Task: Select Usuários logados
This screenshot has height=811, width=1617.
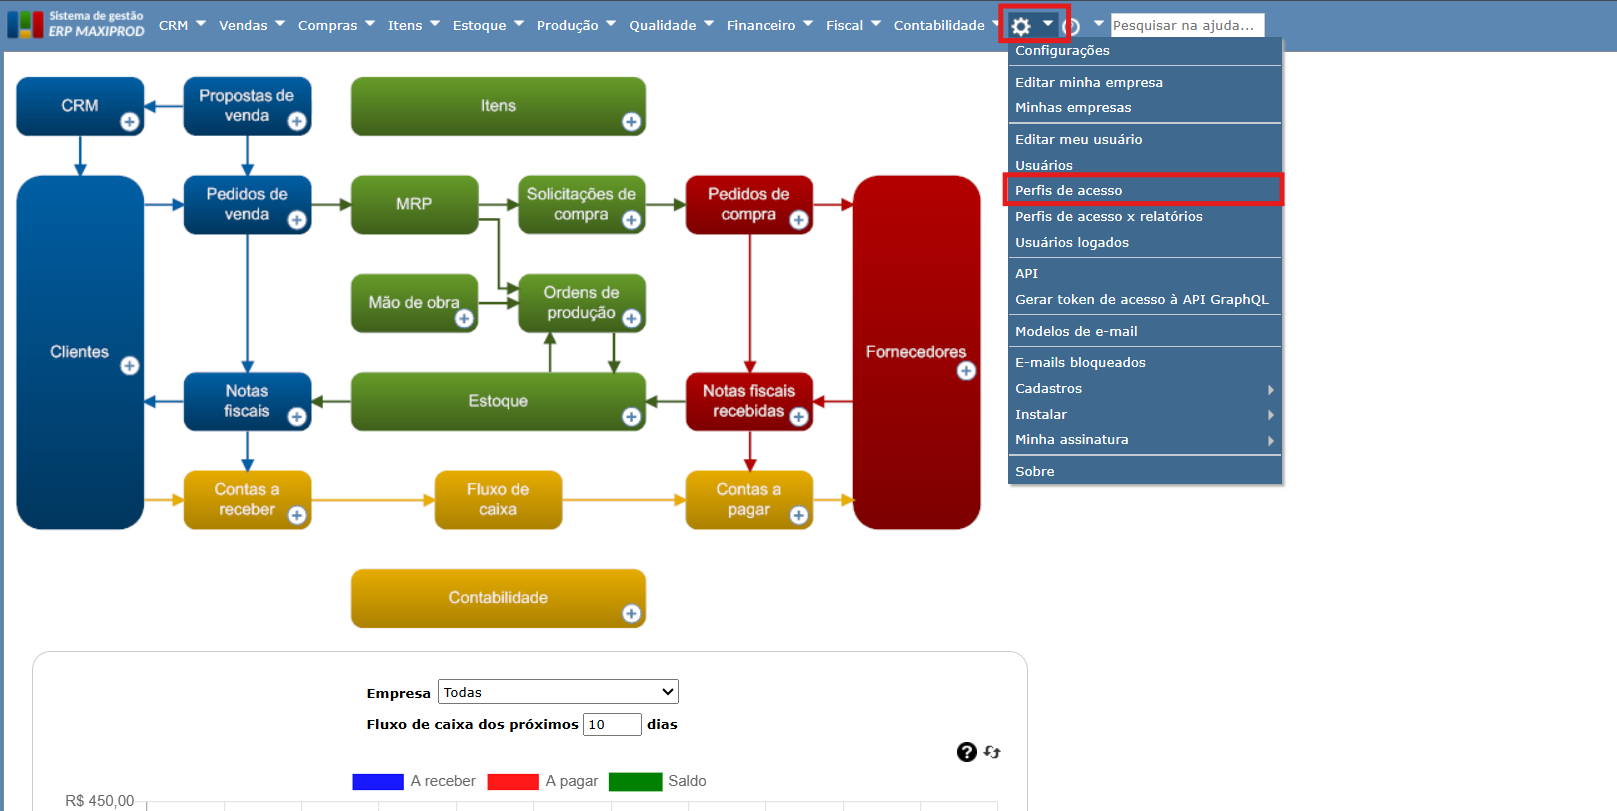Action: (1144, 243)
